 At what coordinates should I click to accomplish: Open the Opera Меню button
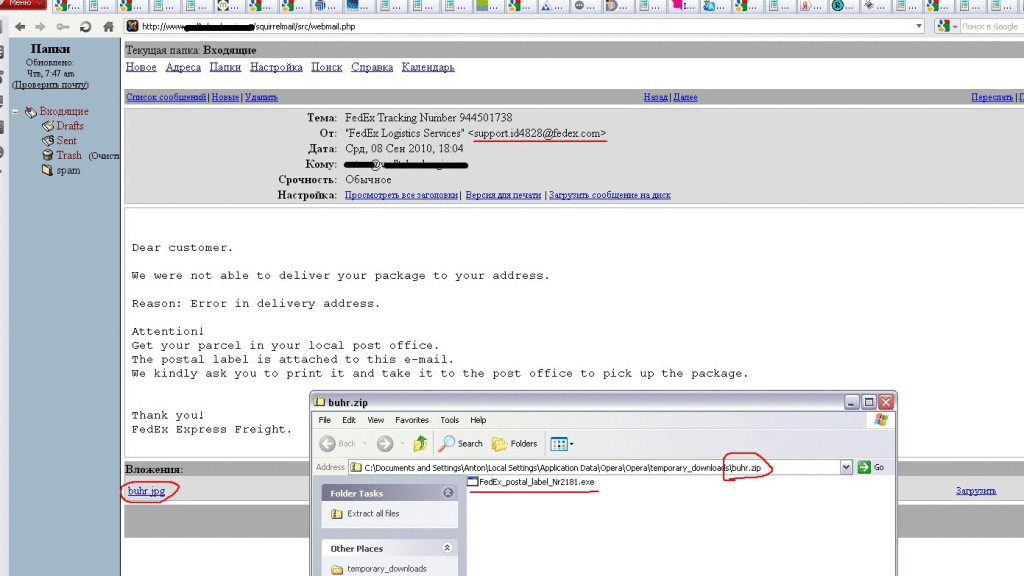[x=23, y=4]
